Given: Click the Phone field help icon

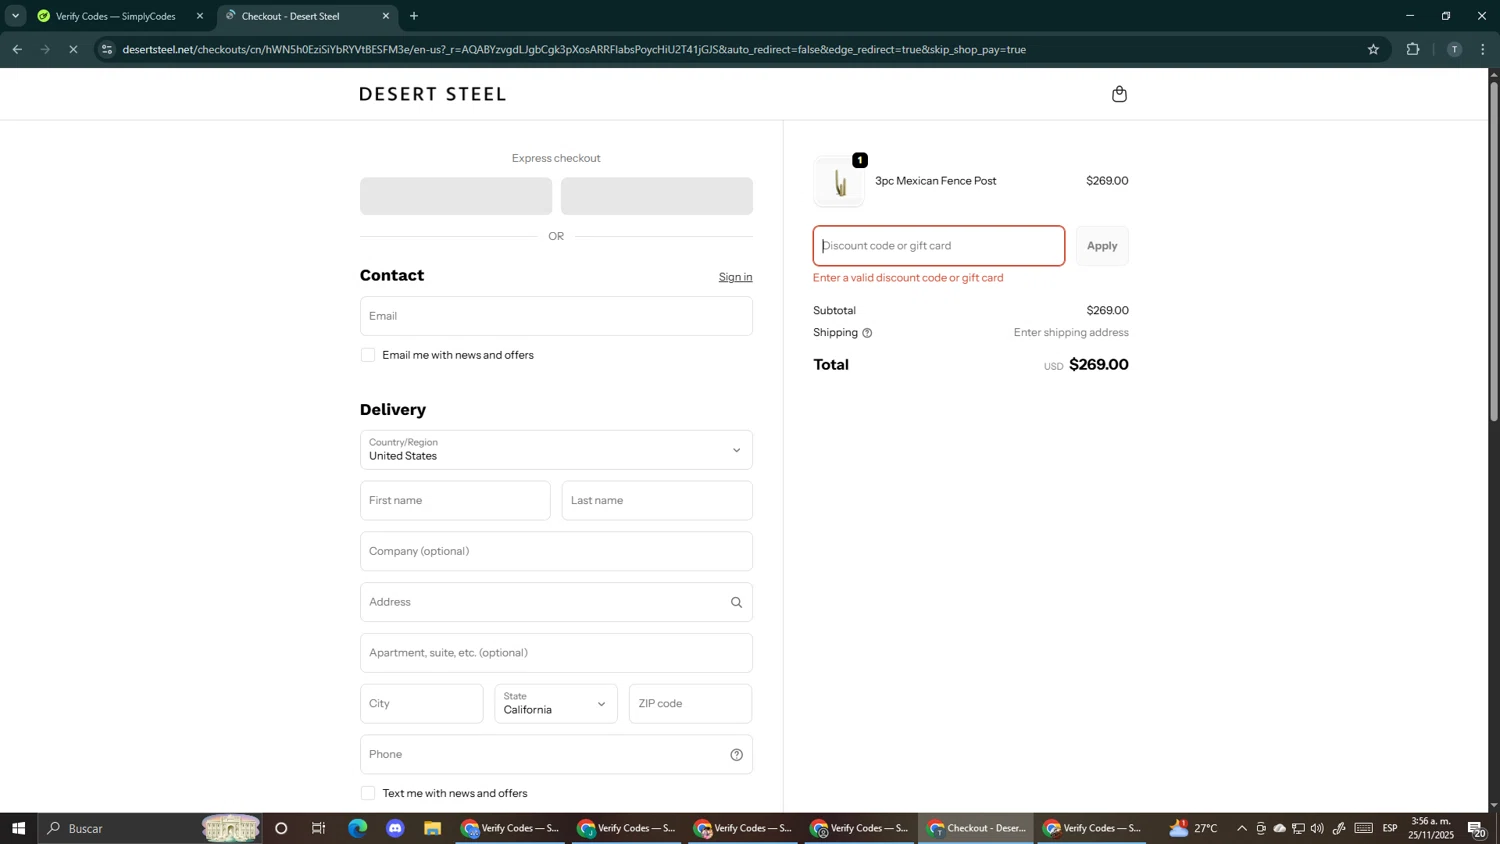Looking at the screenshot, I should point(736,755).
